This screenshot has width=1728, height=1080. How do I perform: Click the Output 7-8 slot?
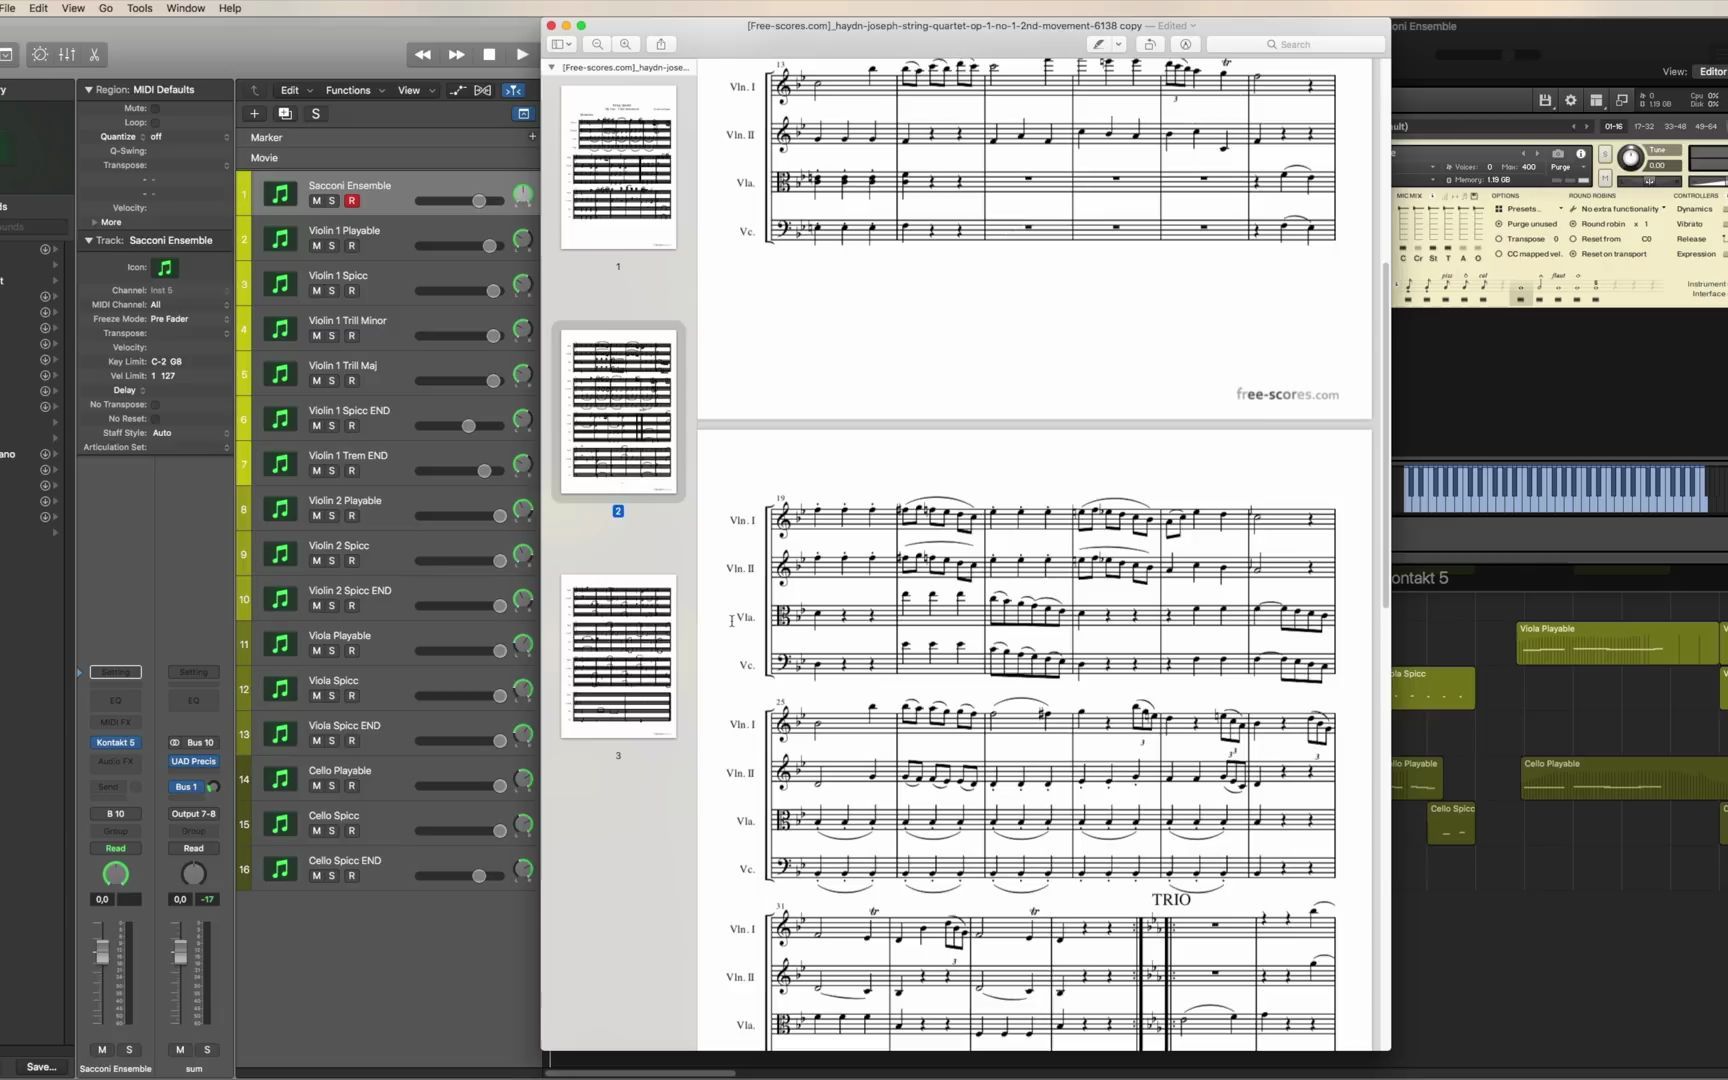pos(193,814)
